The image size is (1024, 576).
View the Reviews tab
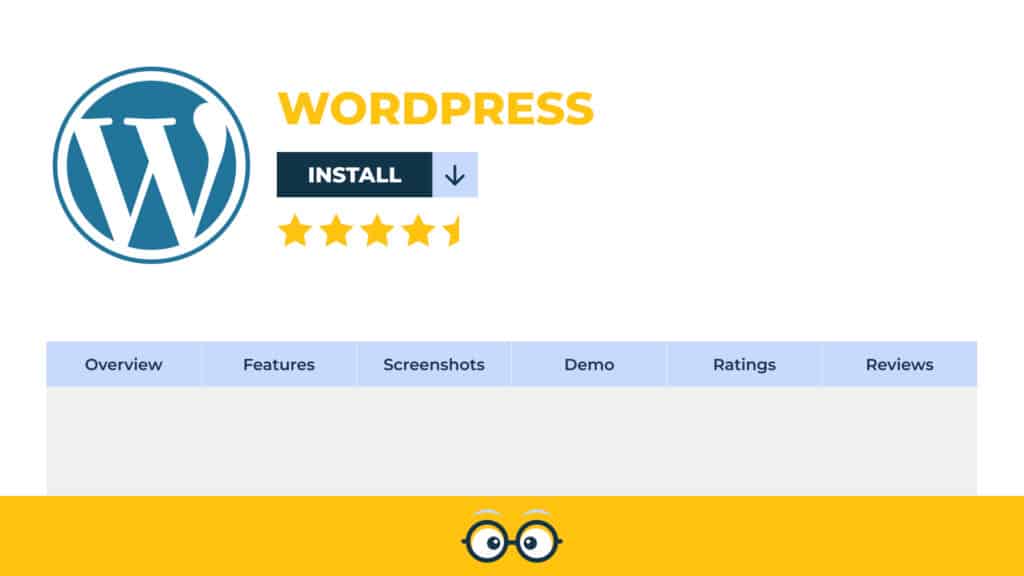point(899,364)
